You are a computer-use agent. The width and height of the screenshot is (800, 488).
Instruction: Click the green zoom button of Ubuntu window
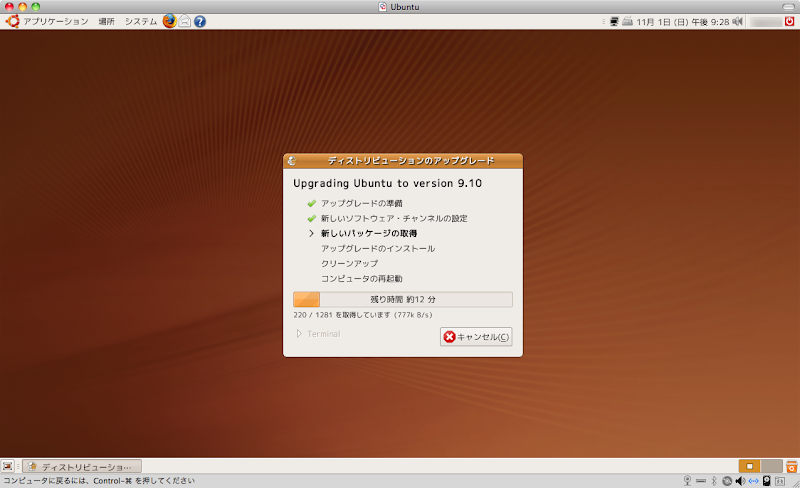tap(35, 7)
